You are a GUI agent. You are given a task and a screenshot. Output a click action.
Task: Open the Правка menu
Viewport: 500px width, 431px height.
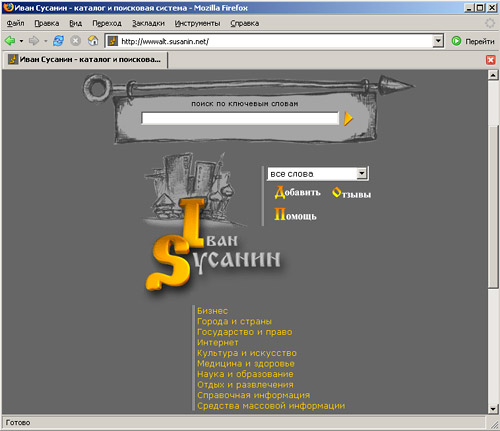pyautogui.click(x=47, y=23)
